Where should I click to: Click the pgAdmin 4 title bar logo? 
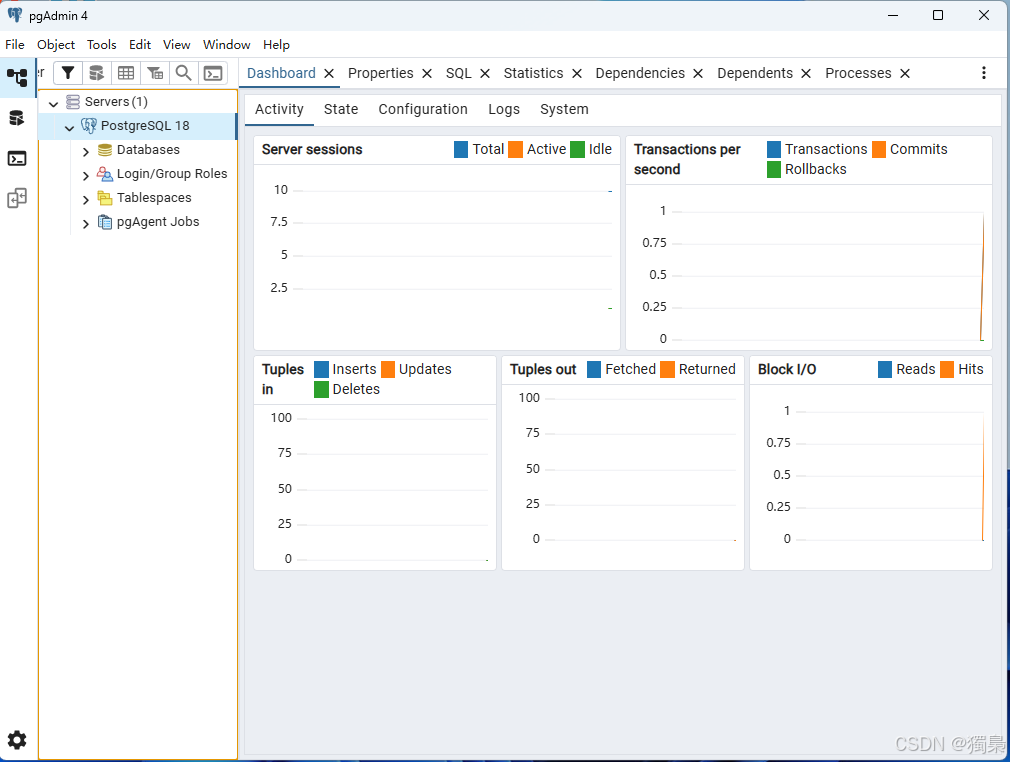tap(15, 15)
